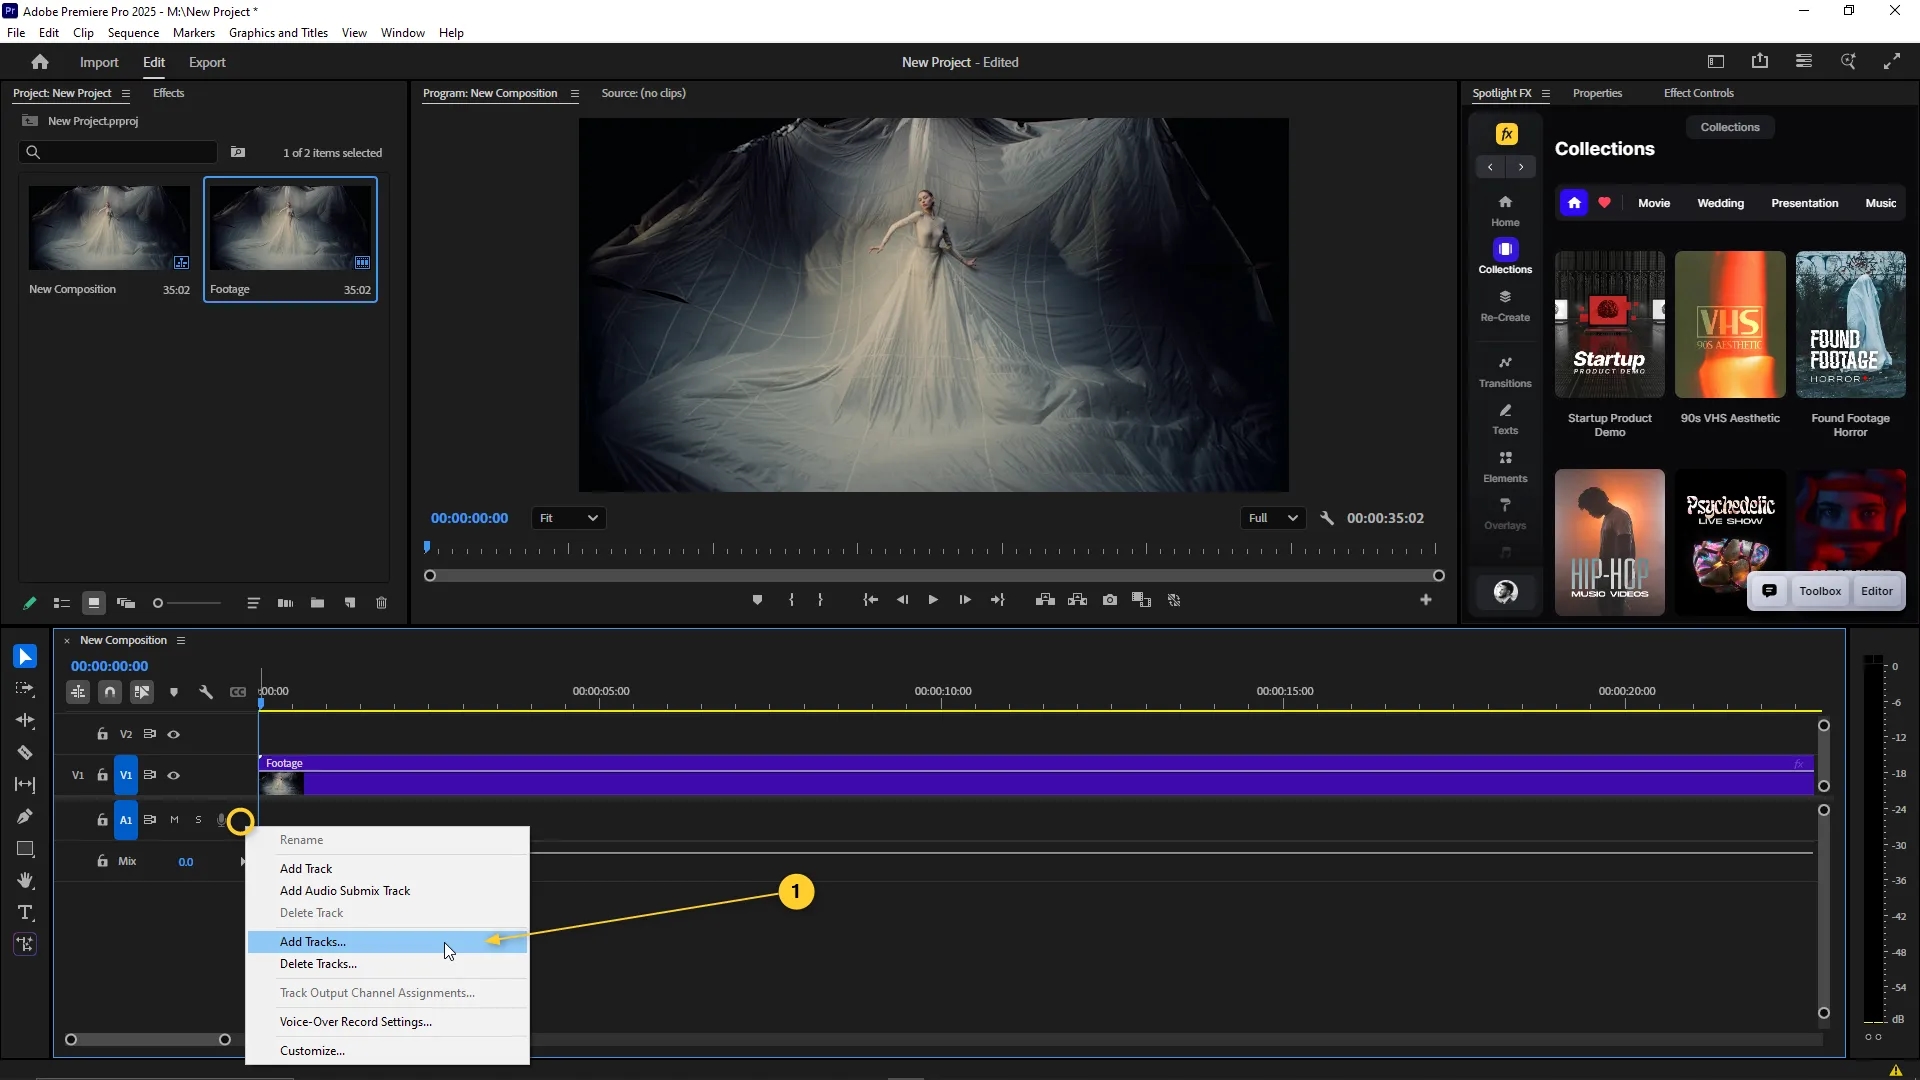The image size is (1920, 1080).
Task: Select the Slip tool
Action: click(x=25, y=785)
